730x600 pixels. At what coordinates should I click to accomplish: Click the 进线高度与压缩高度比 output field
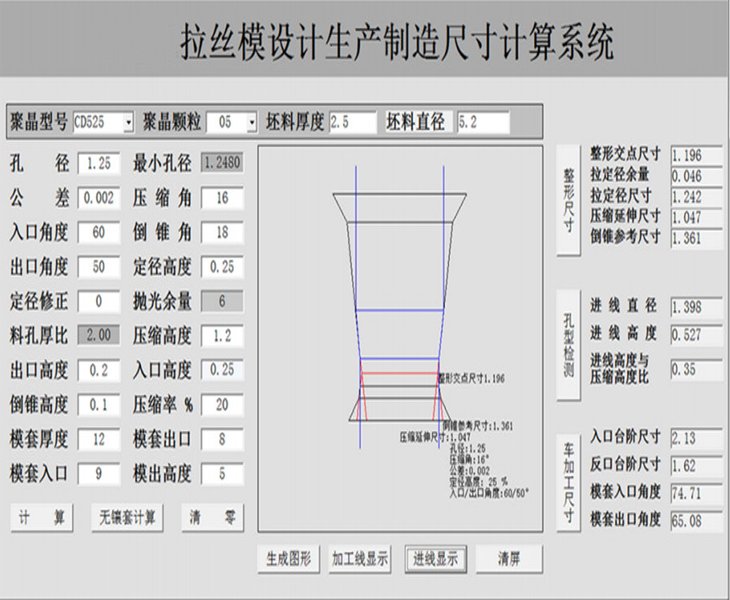tap(696, 369)
